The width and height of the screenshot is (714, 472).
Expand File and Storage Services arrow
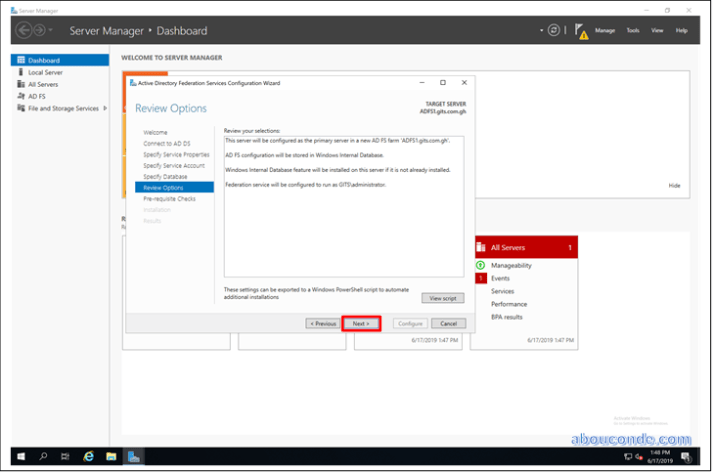click(104, 108)
